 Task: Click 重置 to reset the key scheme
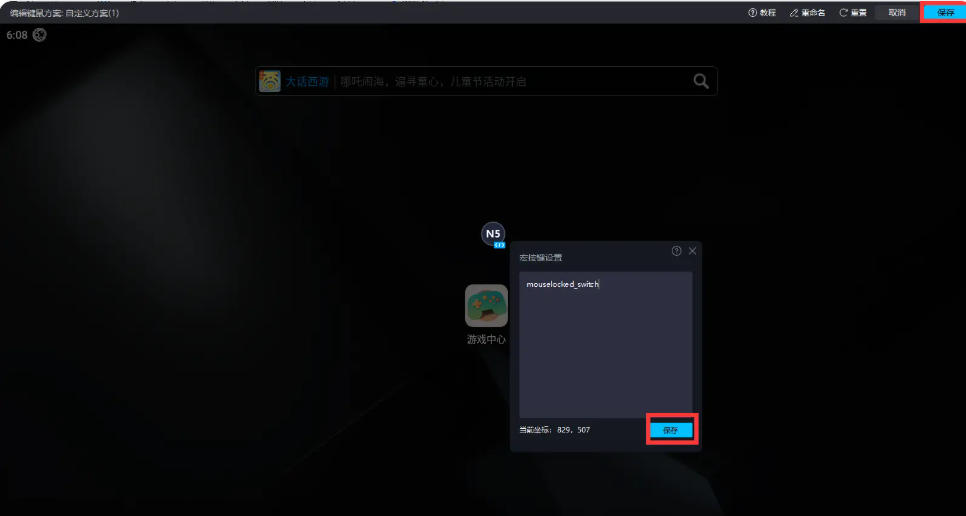[853, 12]
